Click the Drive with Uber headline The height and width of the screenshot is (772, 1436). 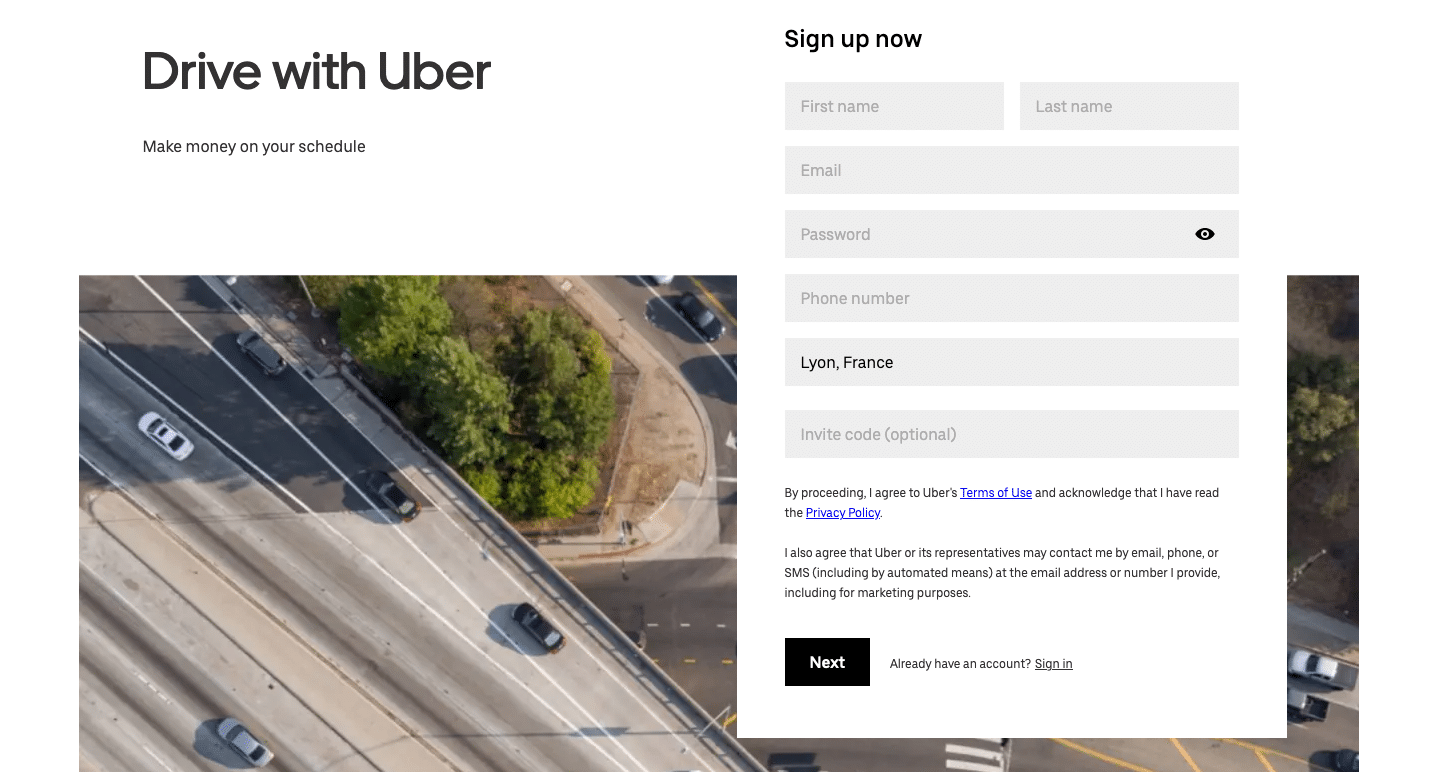(x=317, y=72)
